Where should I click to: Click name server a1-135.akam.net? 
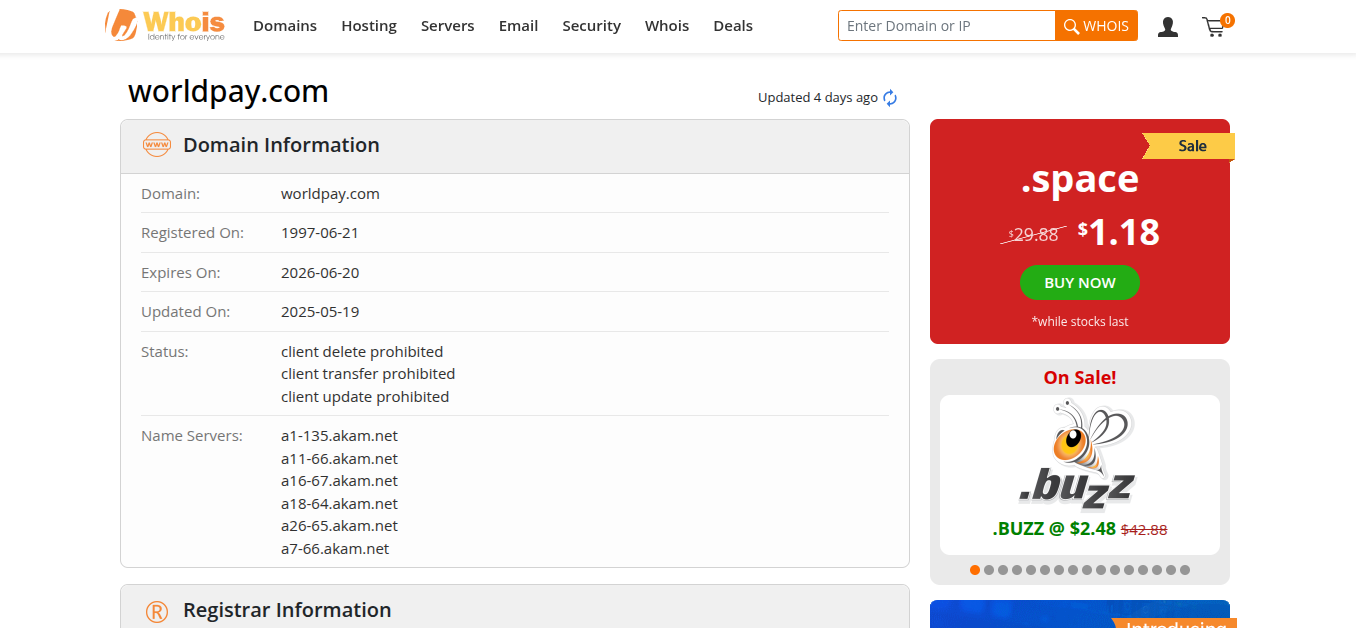coord(339,436)
